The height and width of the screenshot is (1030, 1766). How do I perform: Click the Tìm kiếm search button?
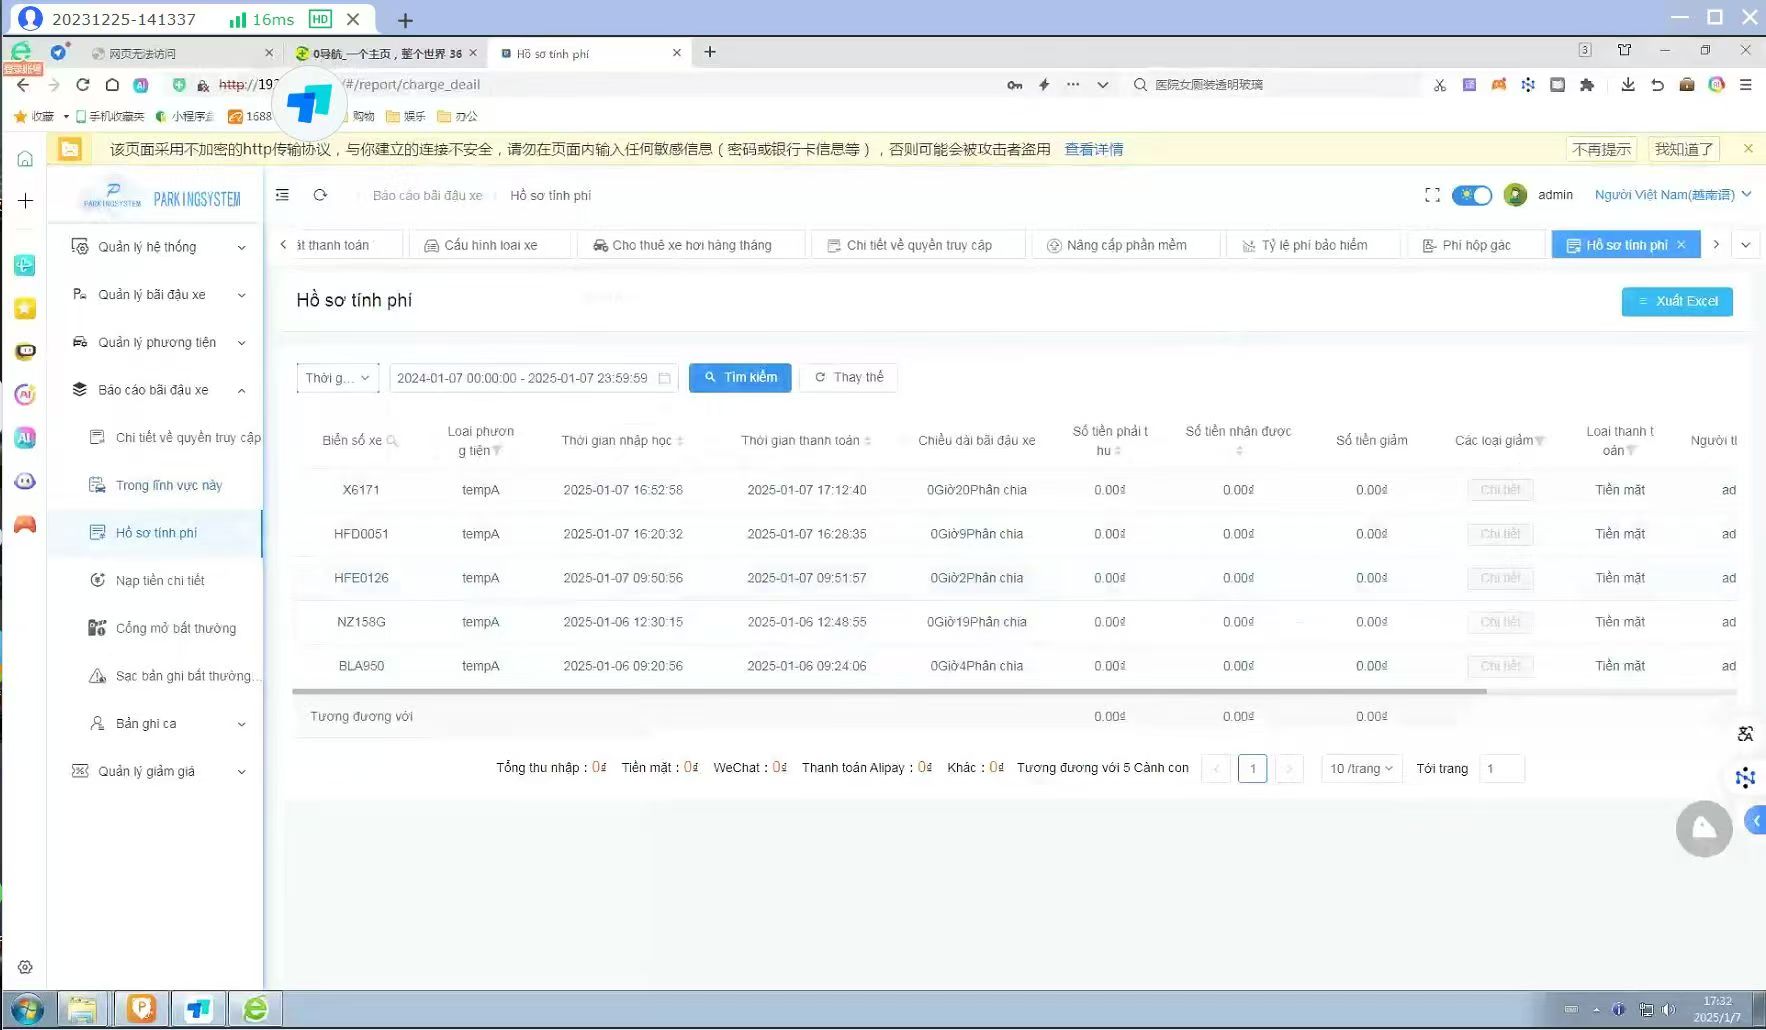(740, 378)
